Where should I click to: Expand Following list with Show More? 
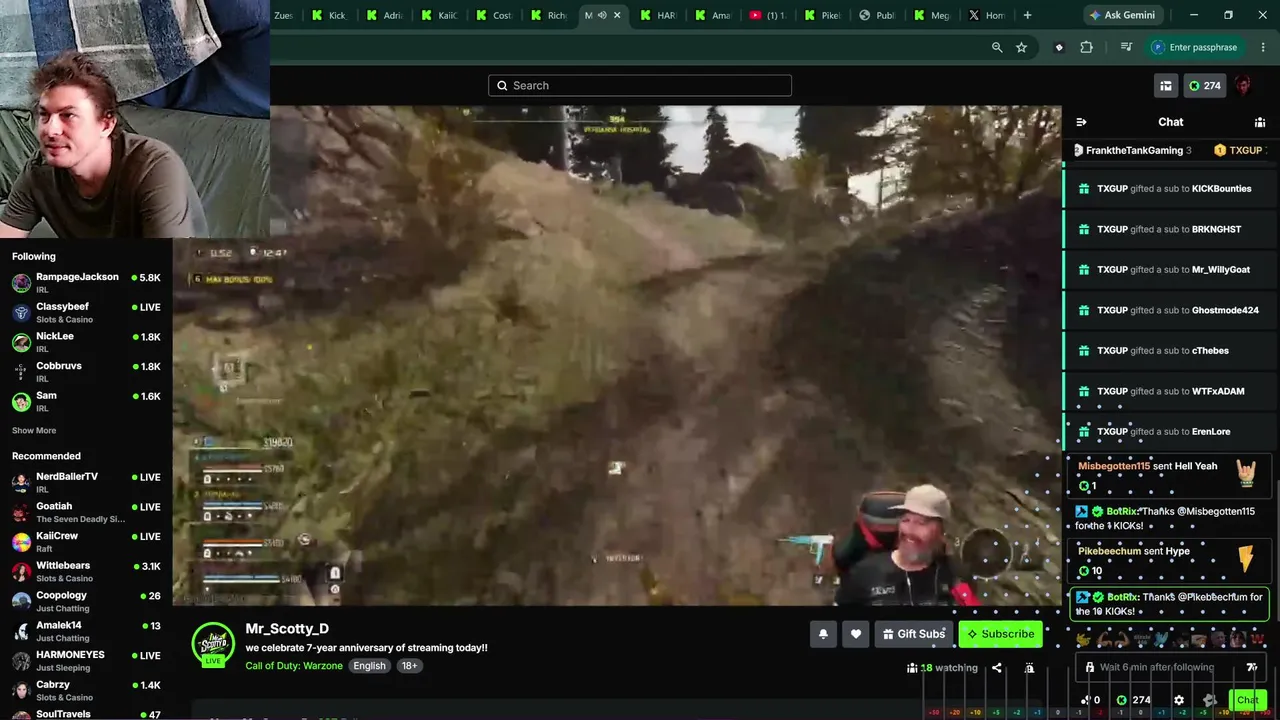click(34, 431)
